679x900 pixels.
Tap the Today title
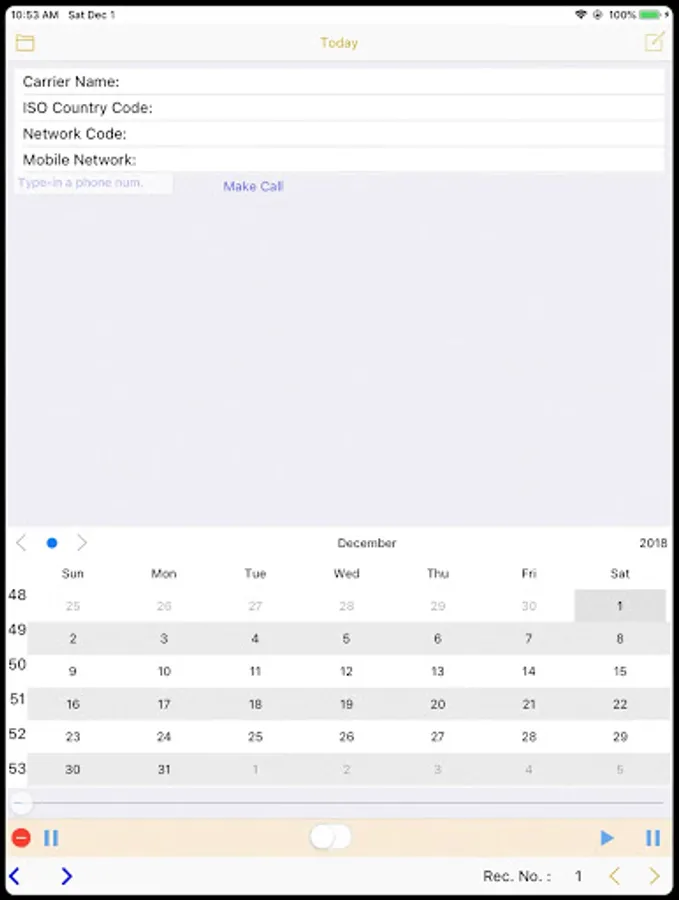click(x=339, y=43)
